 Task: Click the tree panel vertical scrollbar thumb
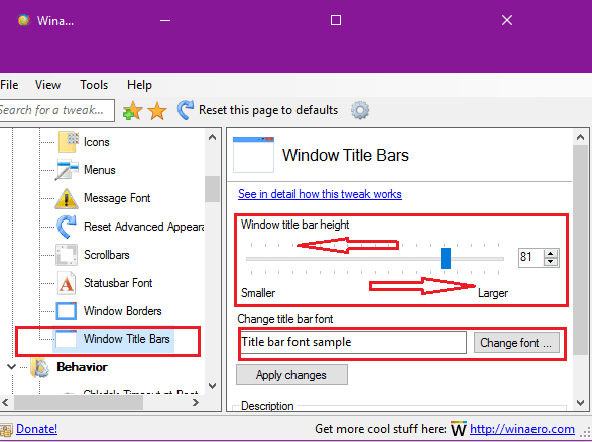[x=213, y=189]
